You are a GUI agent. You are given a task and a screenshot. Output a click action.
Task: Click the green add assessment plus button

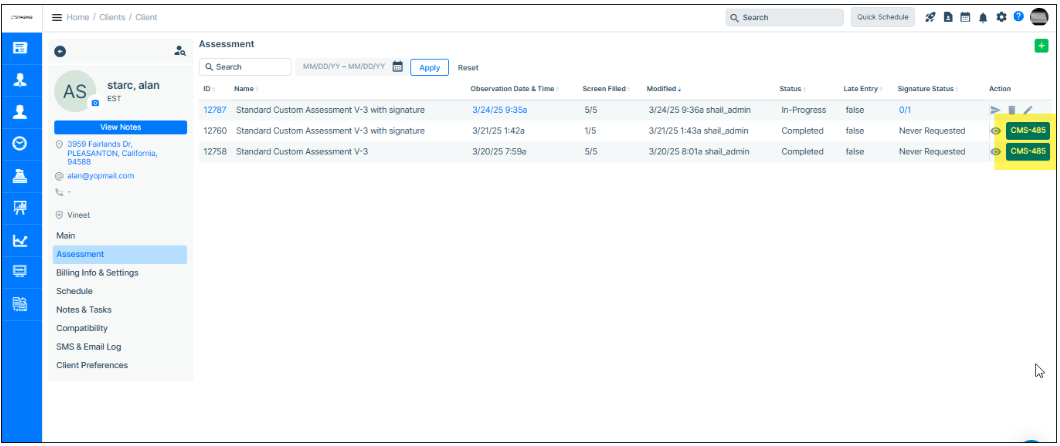click(x=1041, y=46)
